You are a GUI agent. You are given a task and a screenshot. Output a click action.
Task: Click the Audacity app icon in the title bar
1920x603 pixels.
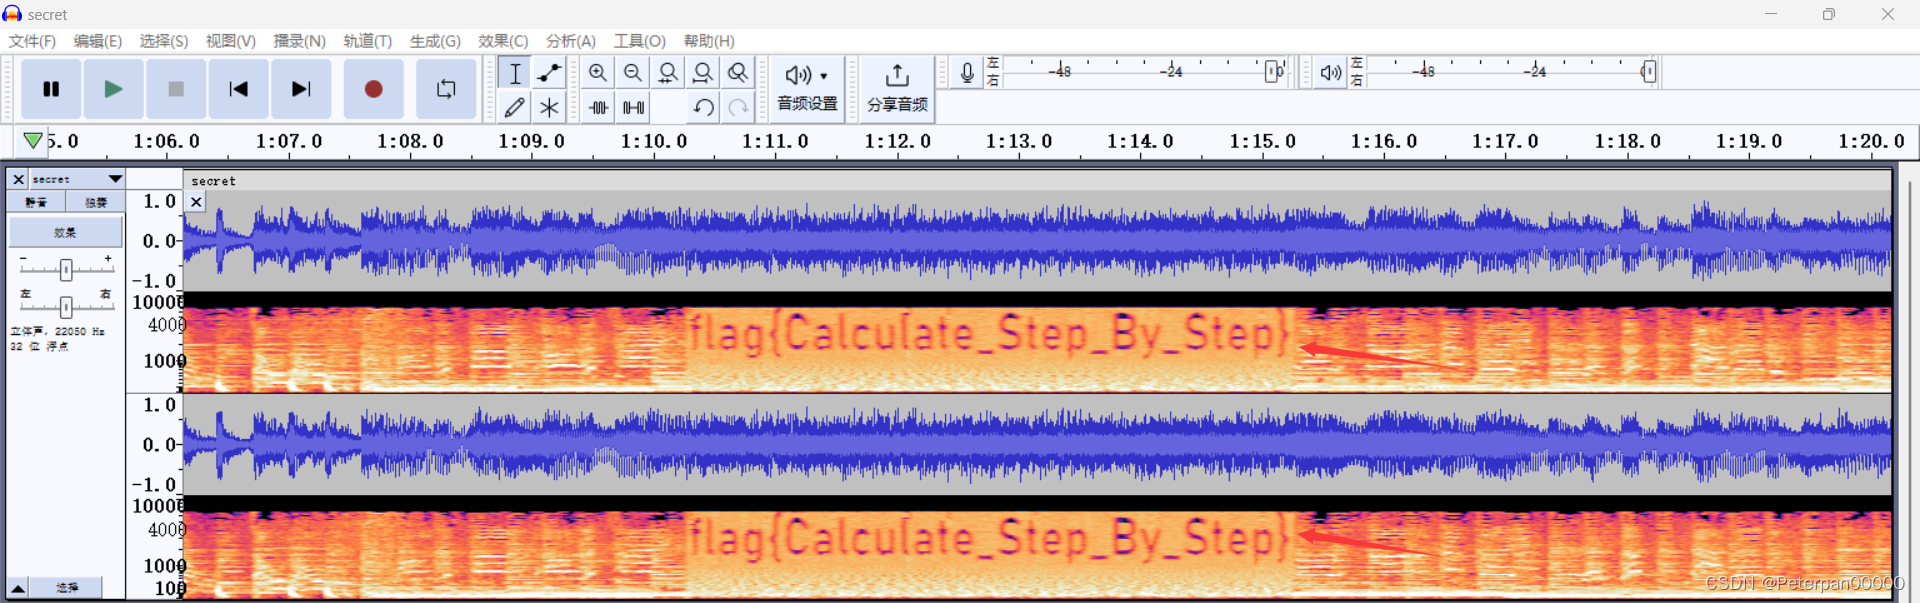[12, 14]
